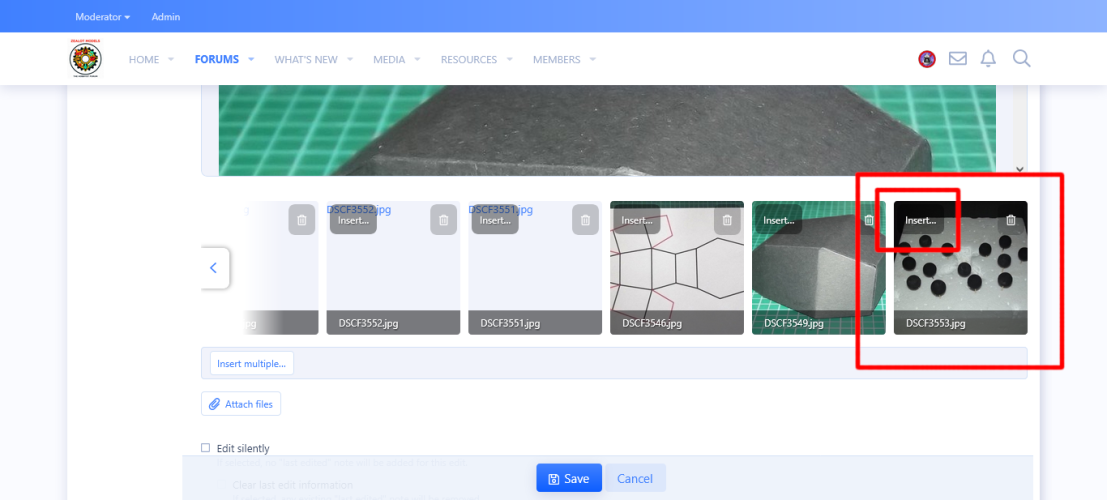Image resolution: width=1107 pixels, height=500 pixels.
Task: Click Insert on DSCF3551.jpg attachment
Action: click(495, 220)
